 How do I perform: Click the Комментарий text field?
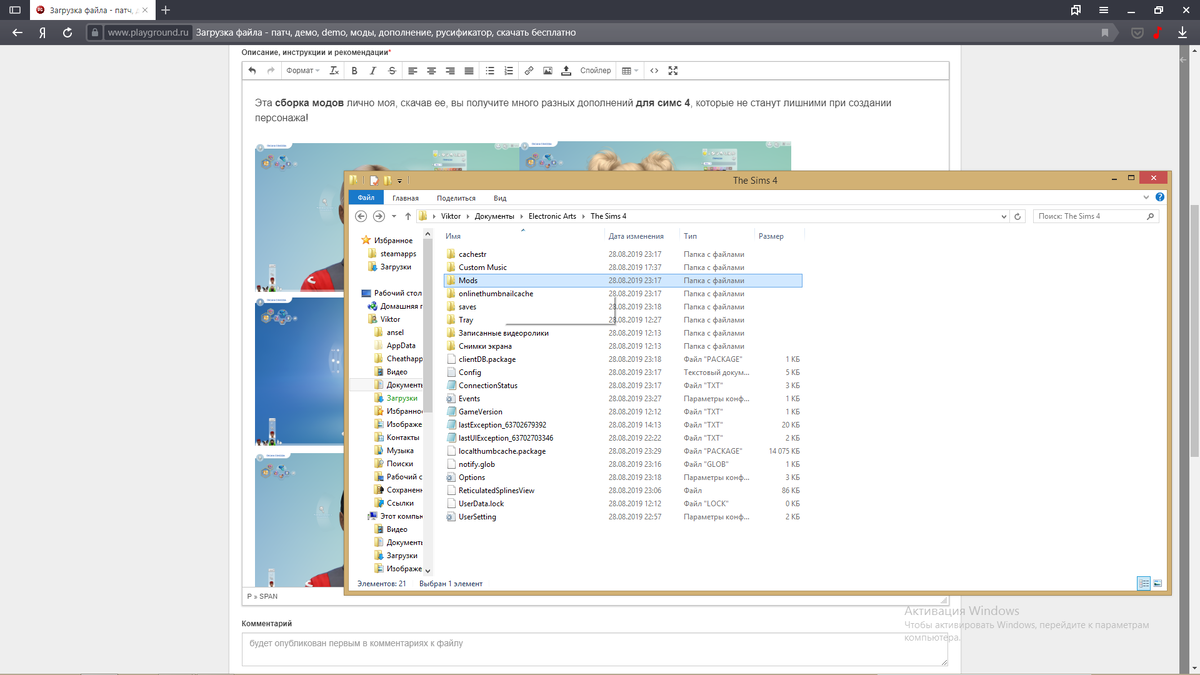coord(594,650)
